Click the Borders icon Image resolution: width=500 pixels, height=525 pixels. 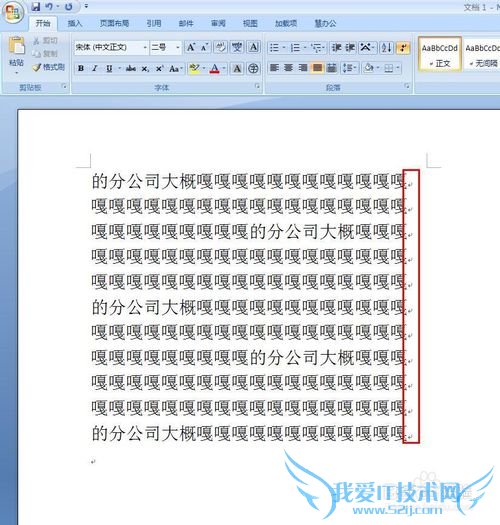[388, 68]
